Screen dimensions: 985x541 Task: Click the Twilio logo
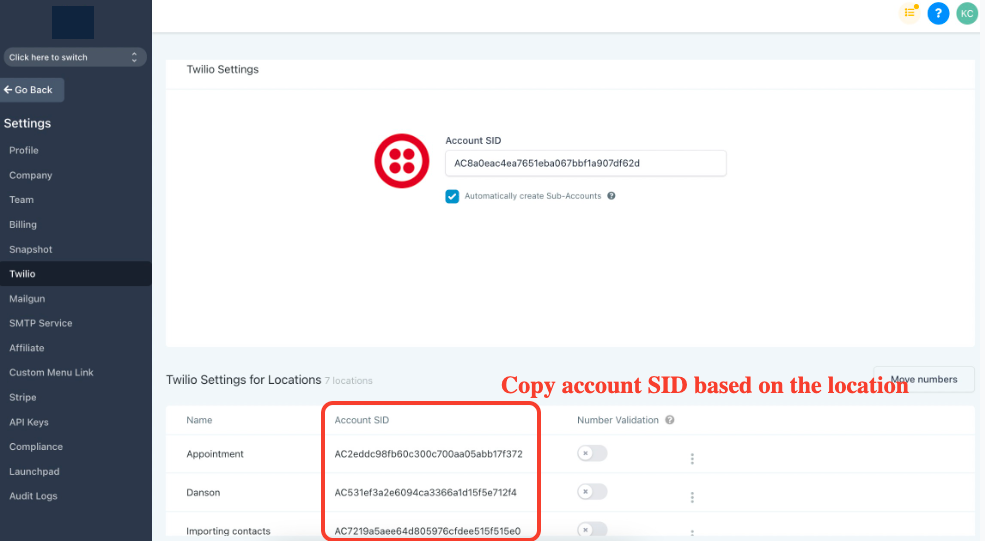tap(402, 161)
